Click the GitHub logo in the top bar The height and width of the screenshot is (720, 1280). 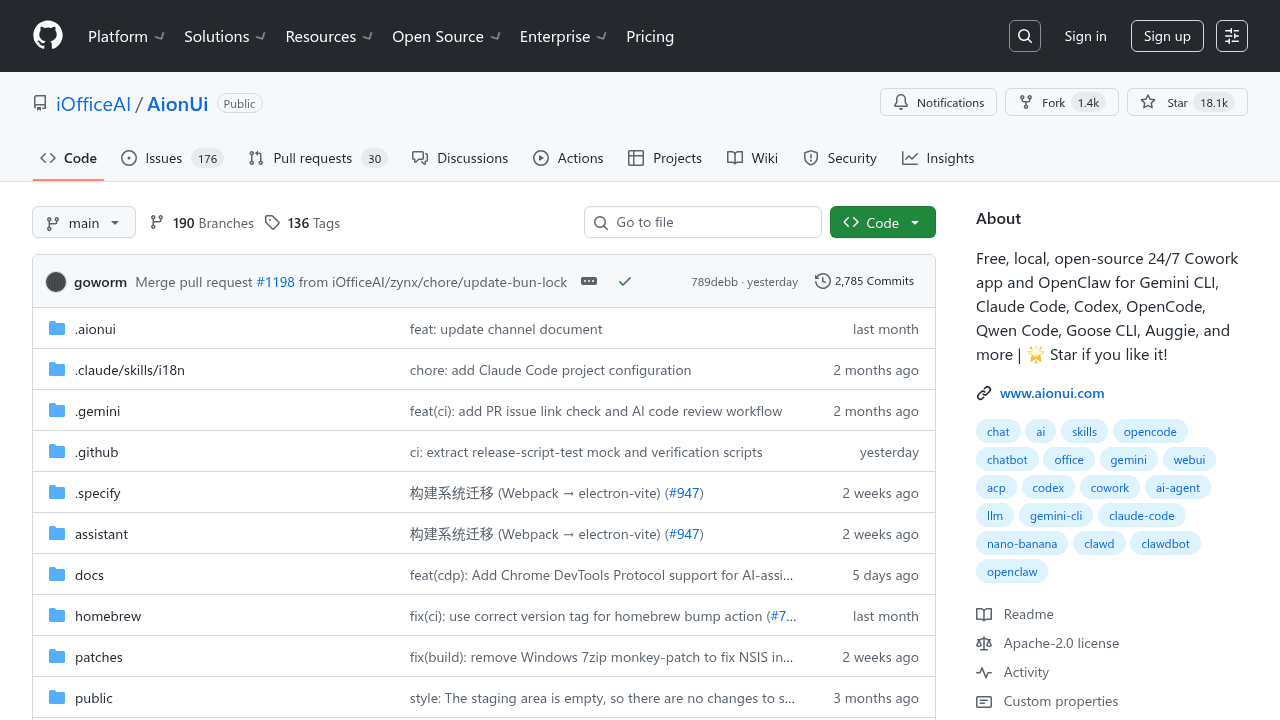(47, 36)
